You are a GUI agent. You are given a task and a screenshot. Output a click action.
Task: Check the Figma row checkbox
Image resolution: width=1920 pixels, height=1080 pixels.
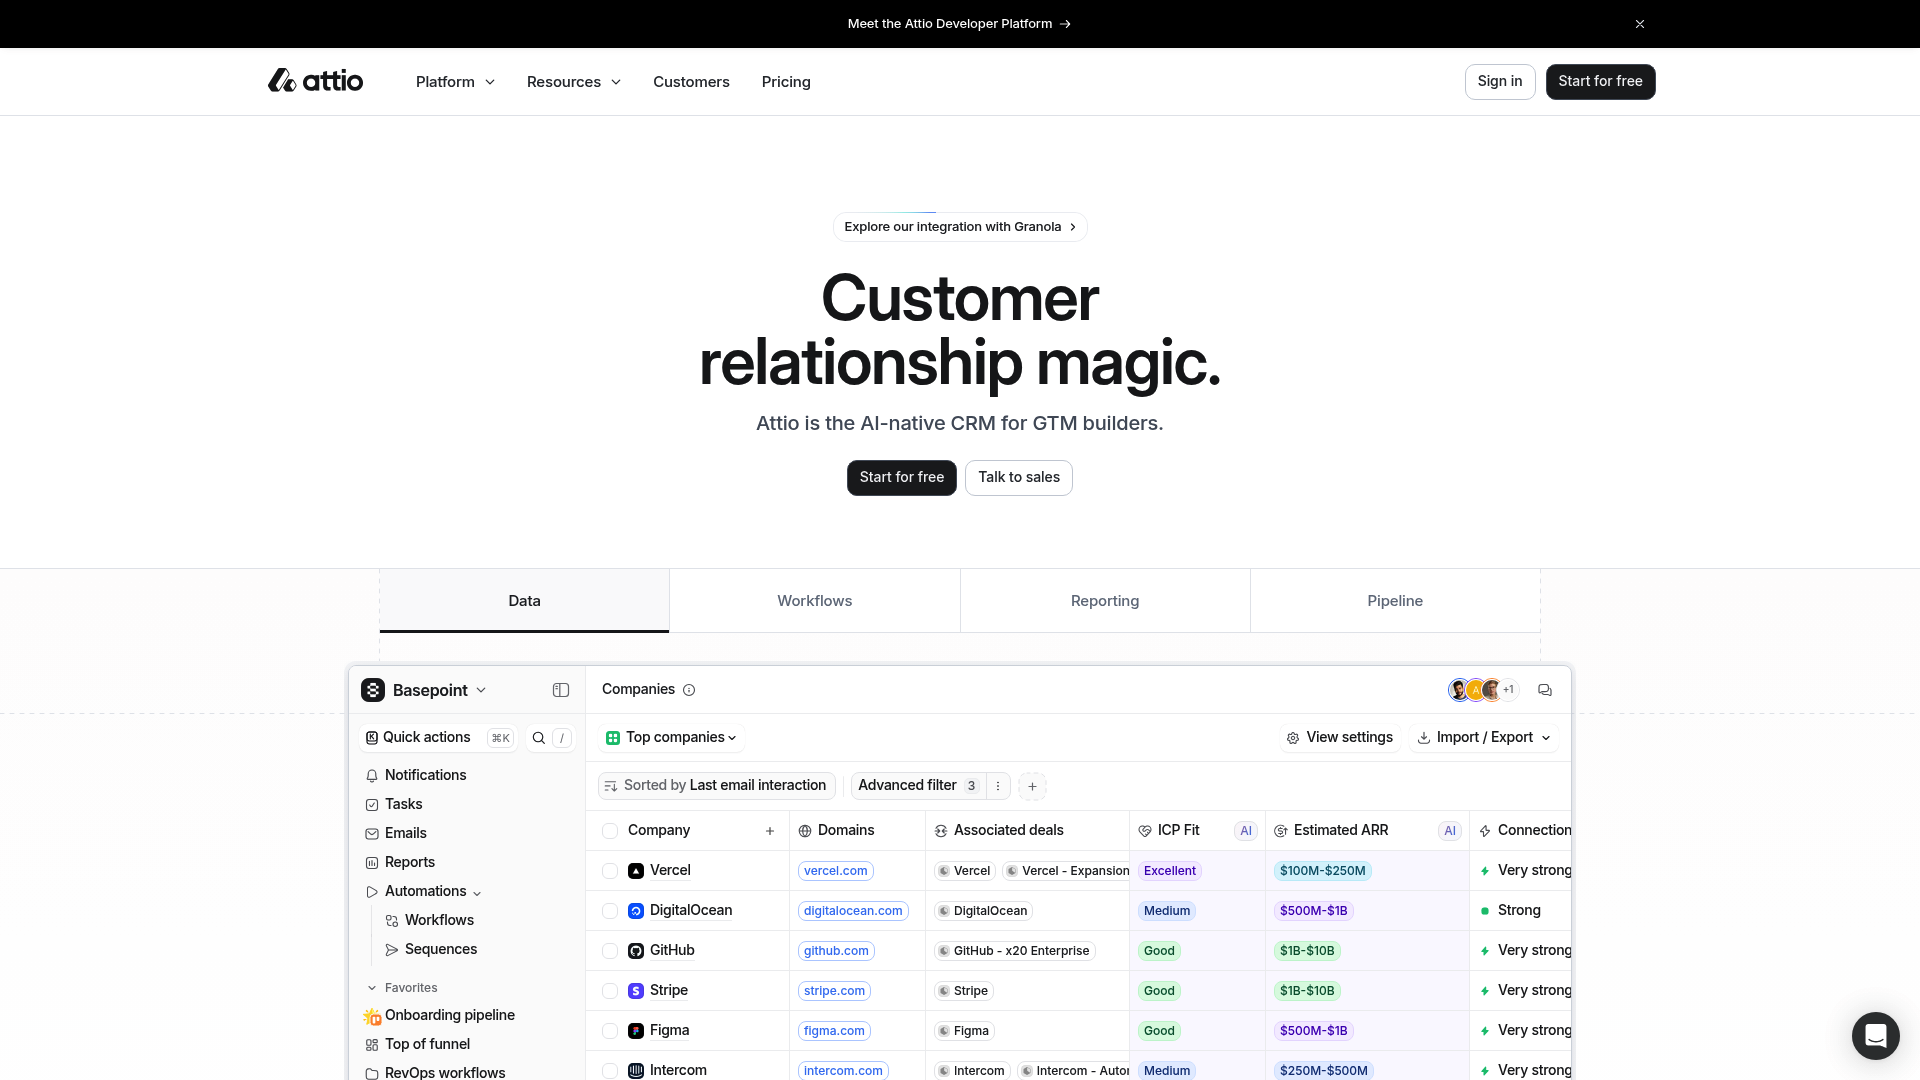point(610,1031)
